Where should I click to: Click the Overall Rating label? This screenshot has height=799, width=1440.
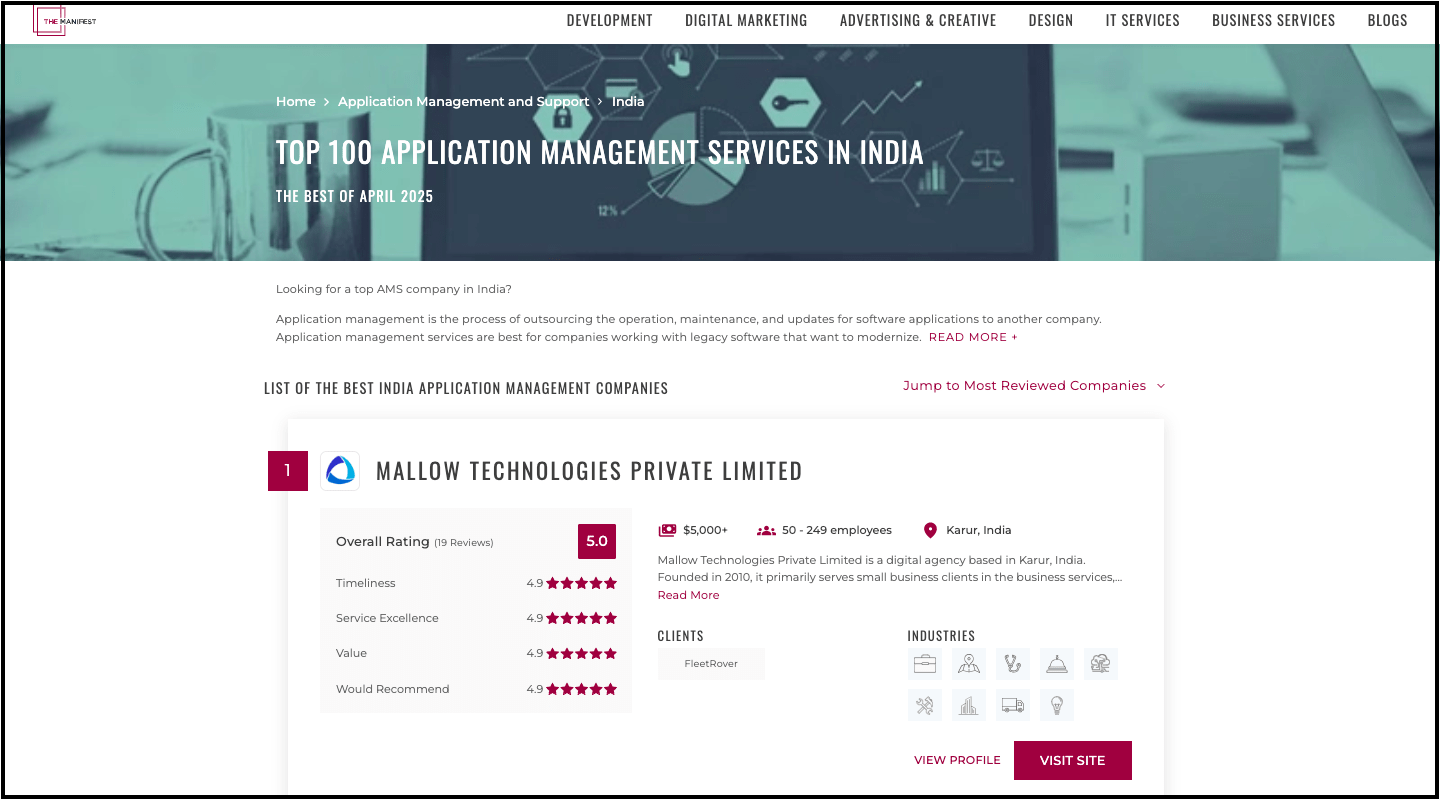pyautogui.click(x=383, y=542)
